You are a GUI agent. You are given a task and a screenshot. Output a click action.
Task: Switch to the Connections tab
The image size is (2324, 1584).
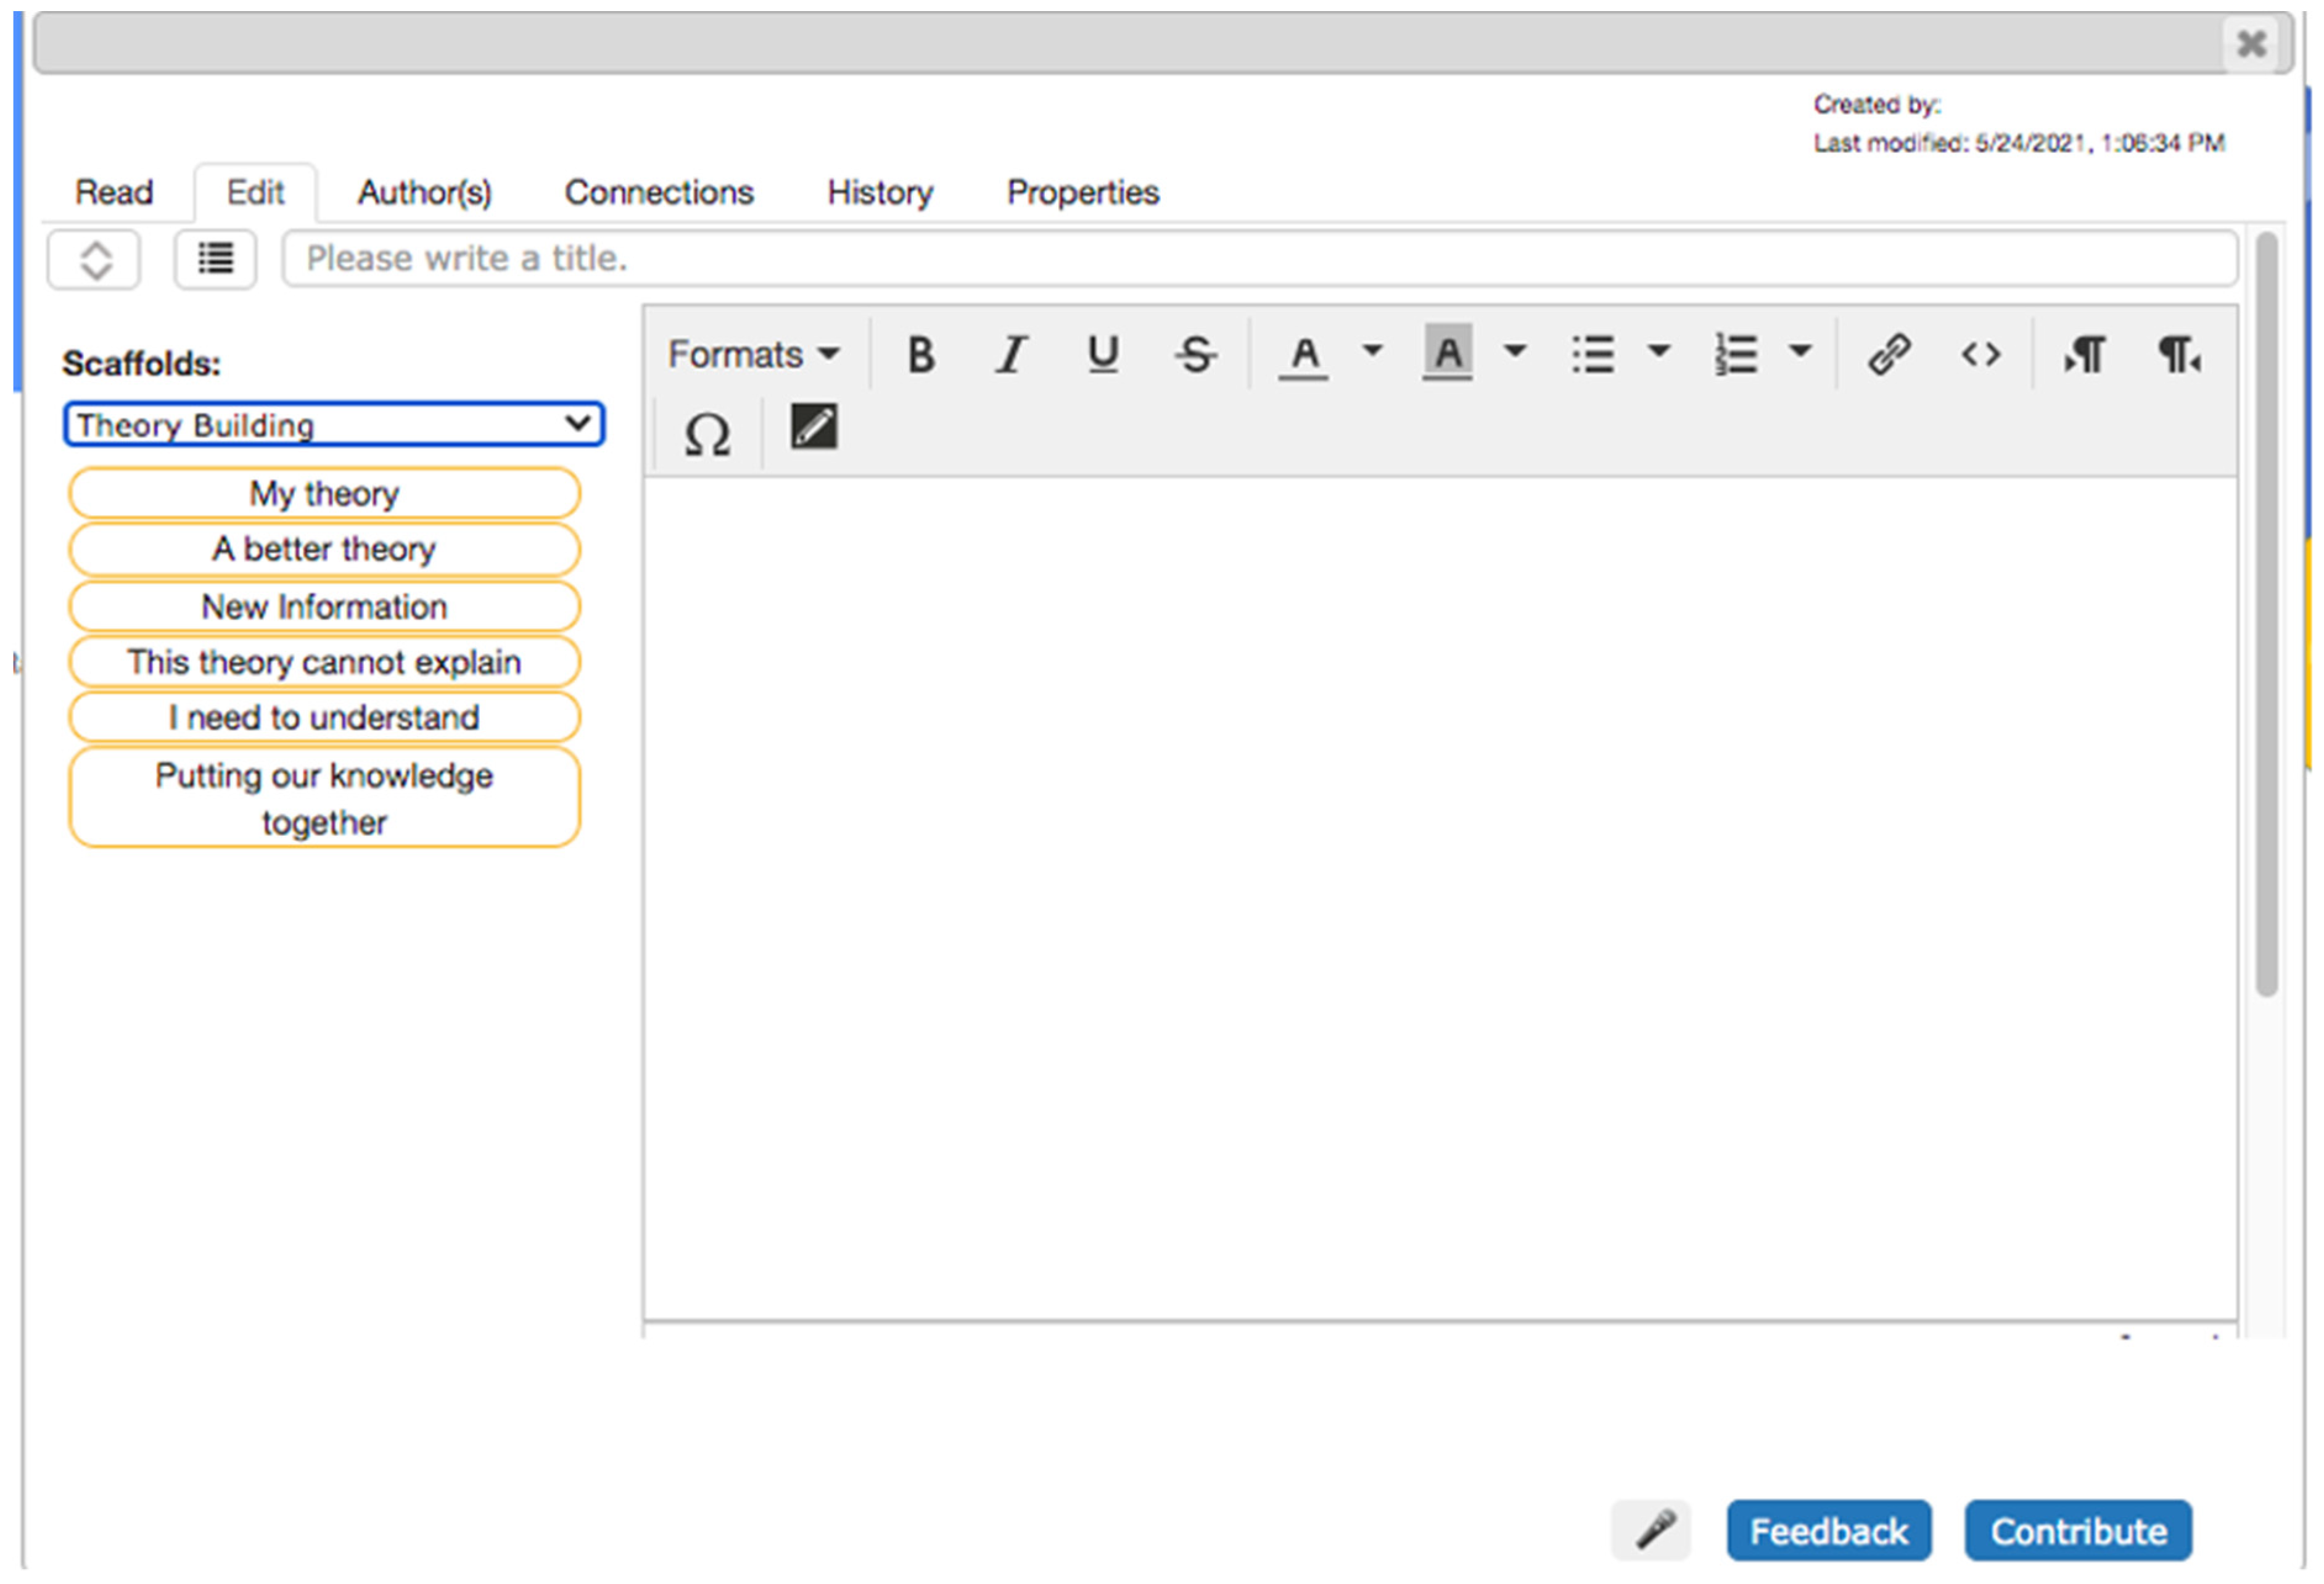pyautogui.click(x=659, y=192)
